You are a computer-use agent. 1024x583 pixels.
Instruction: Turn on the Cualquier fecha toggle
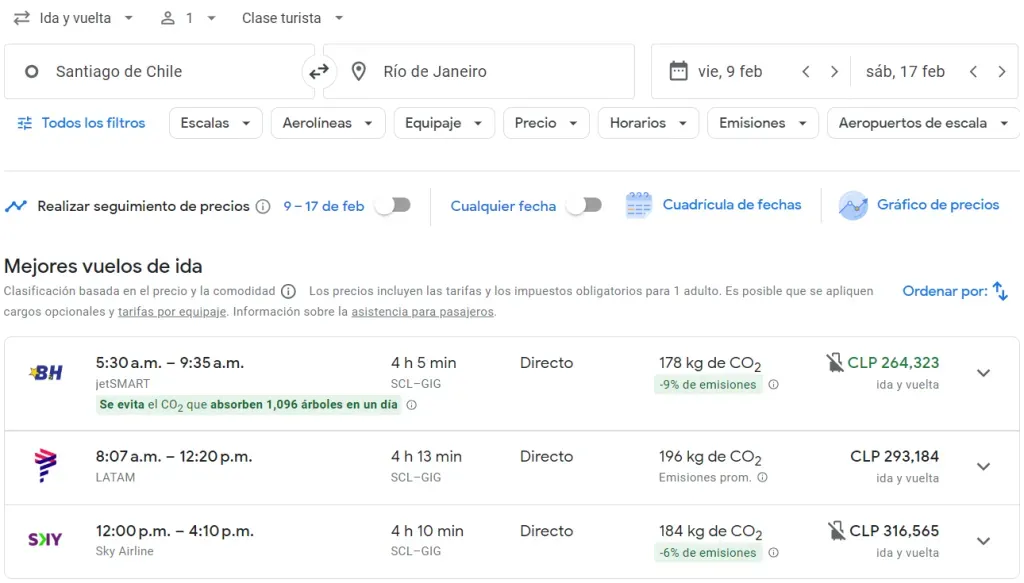tap(583, 206)
